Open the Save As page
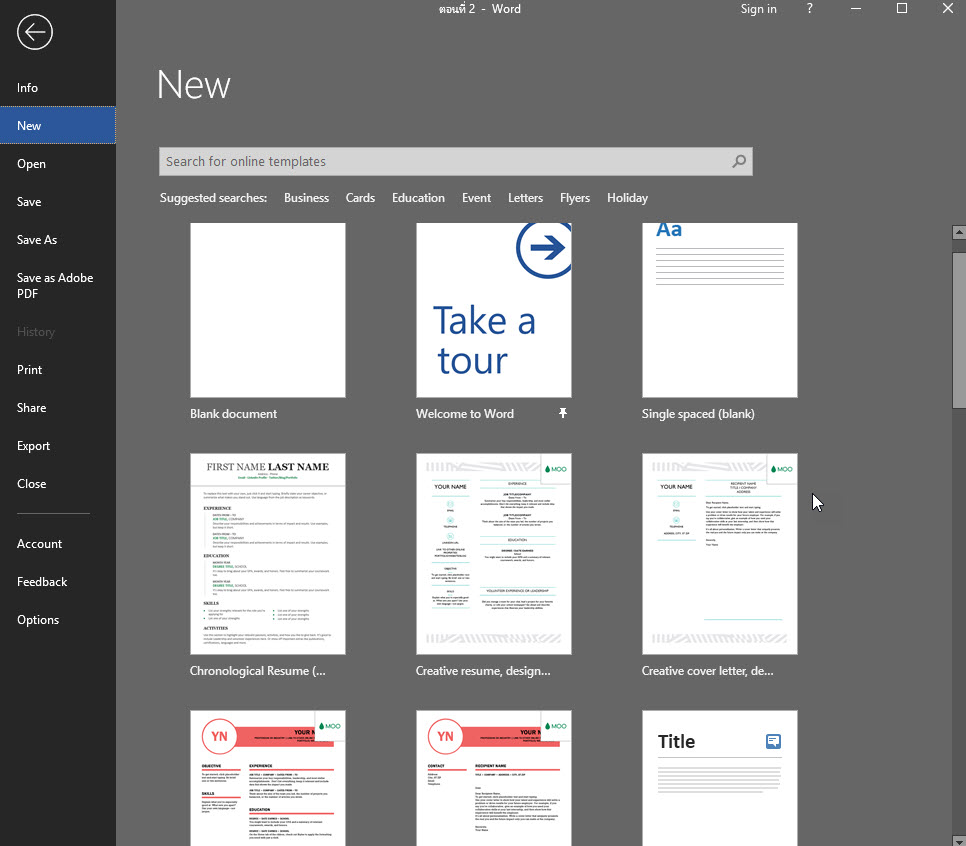Viewport: 966px width, 846px height. pyautogui.click(x=58, y=240)
